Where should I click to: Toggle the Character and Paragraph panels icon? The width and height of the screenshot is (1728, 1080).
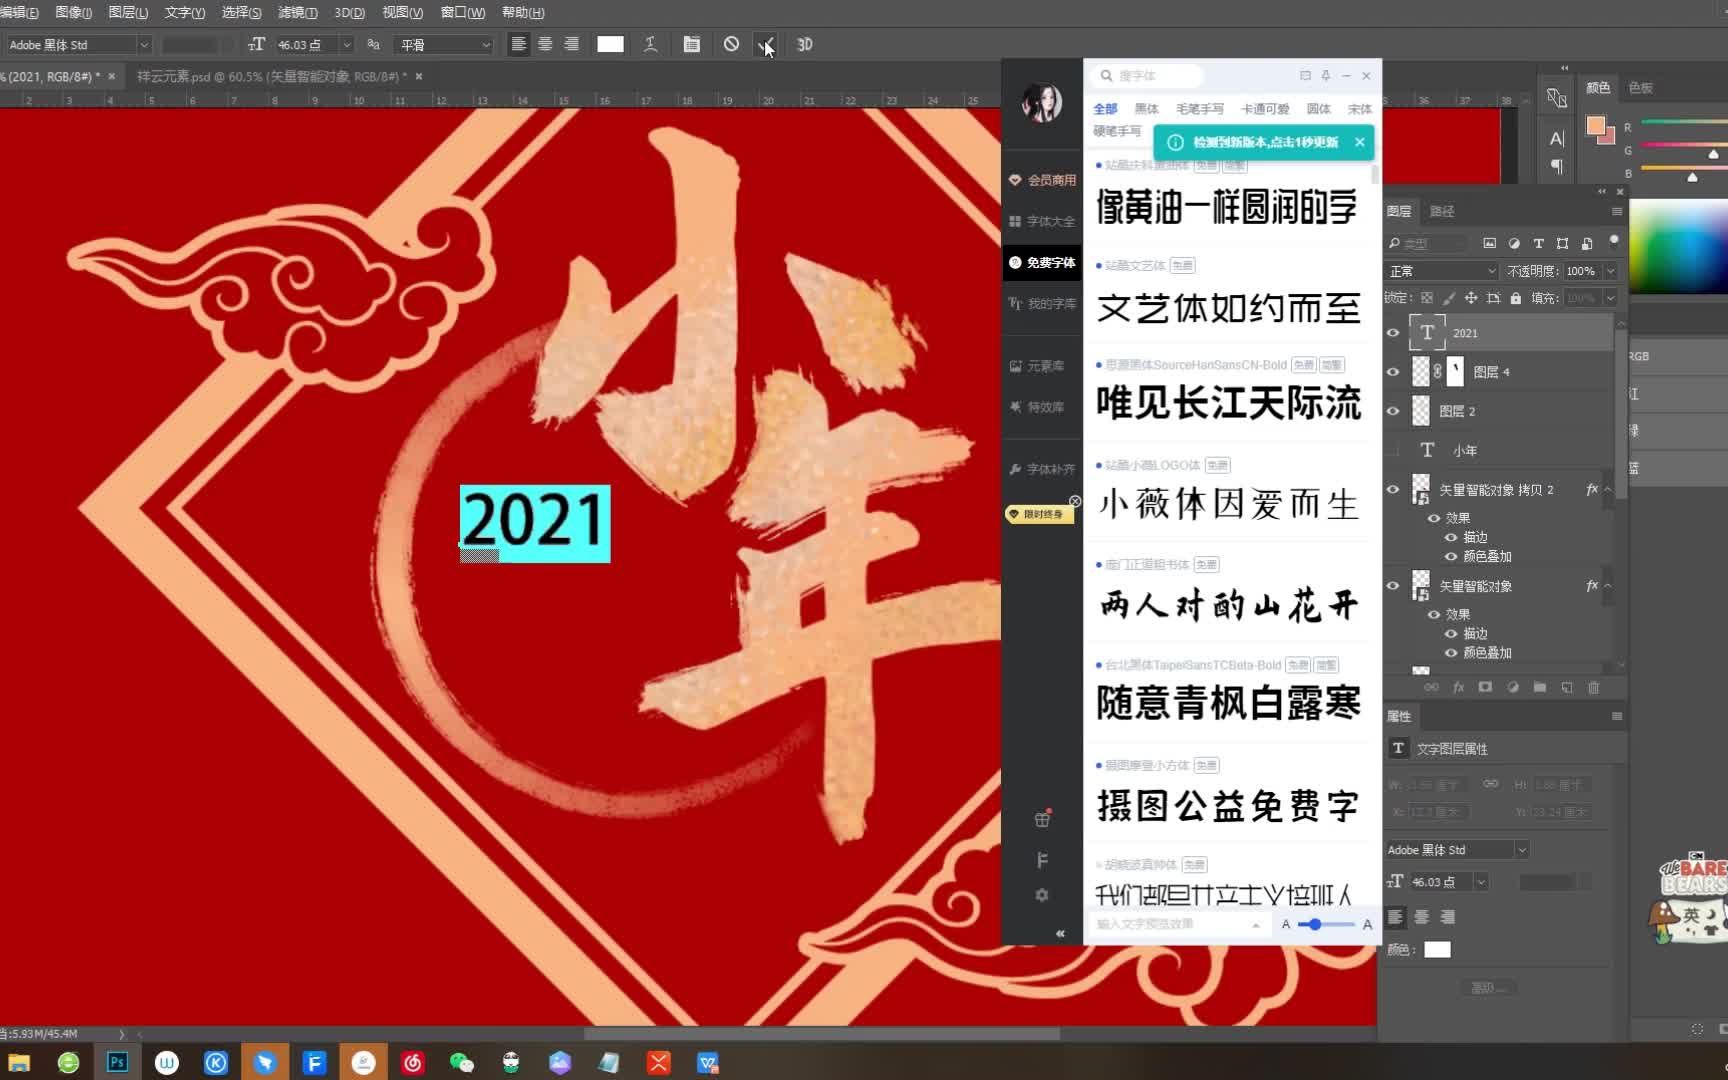pyautogui.click(x=691, y=44)
